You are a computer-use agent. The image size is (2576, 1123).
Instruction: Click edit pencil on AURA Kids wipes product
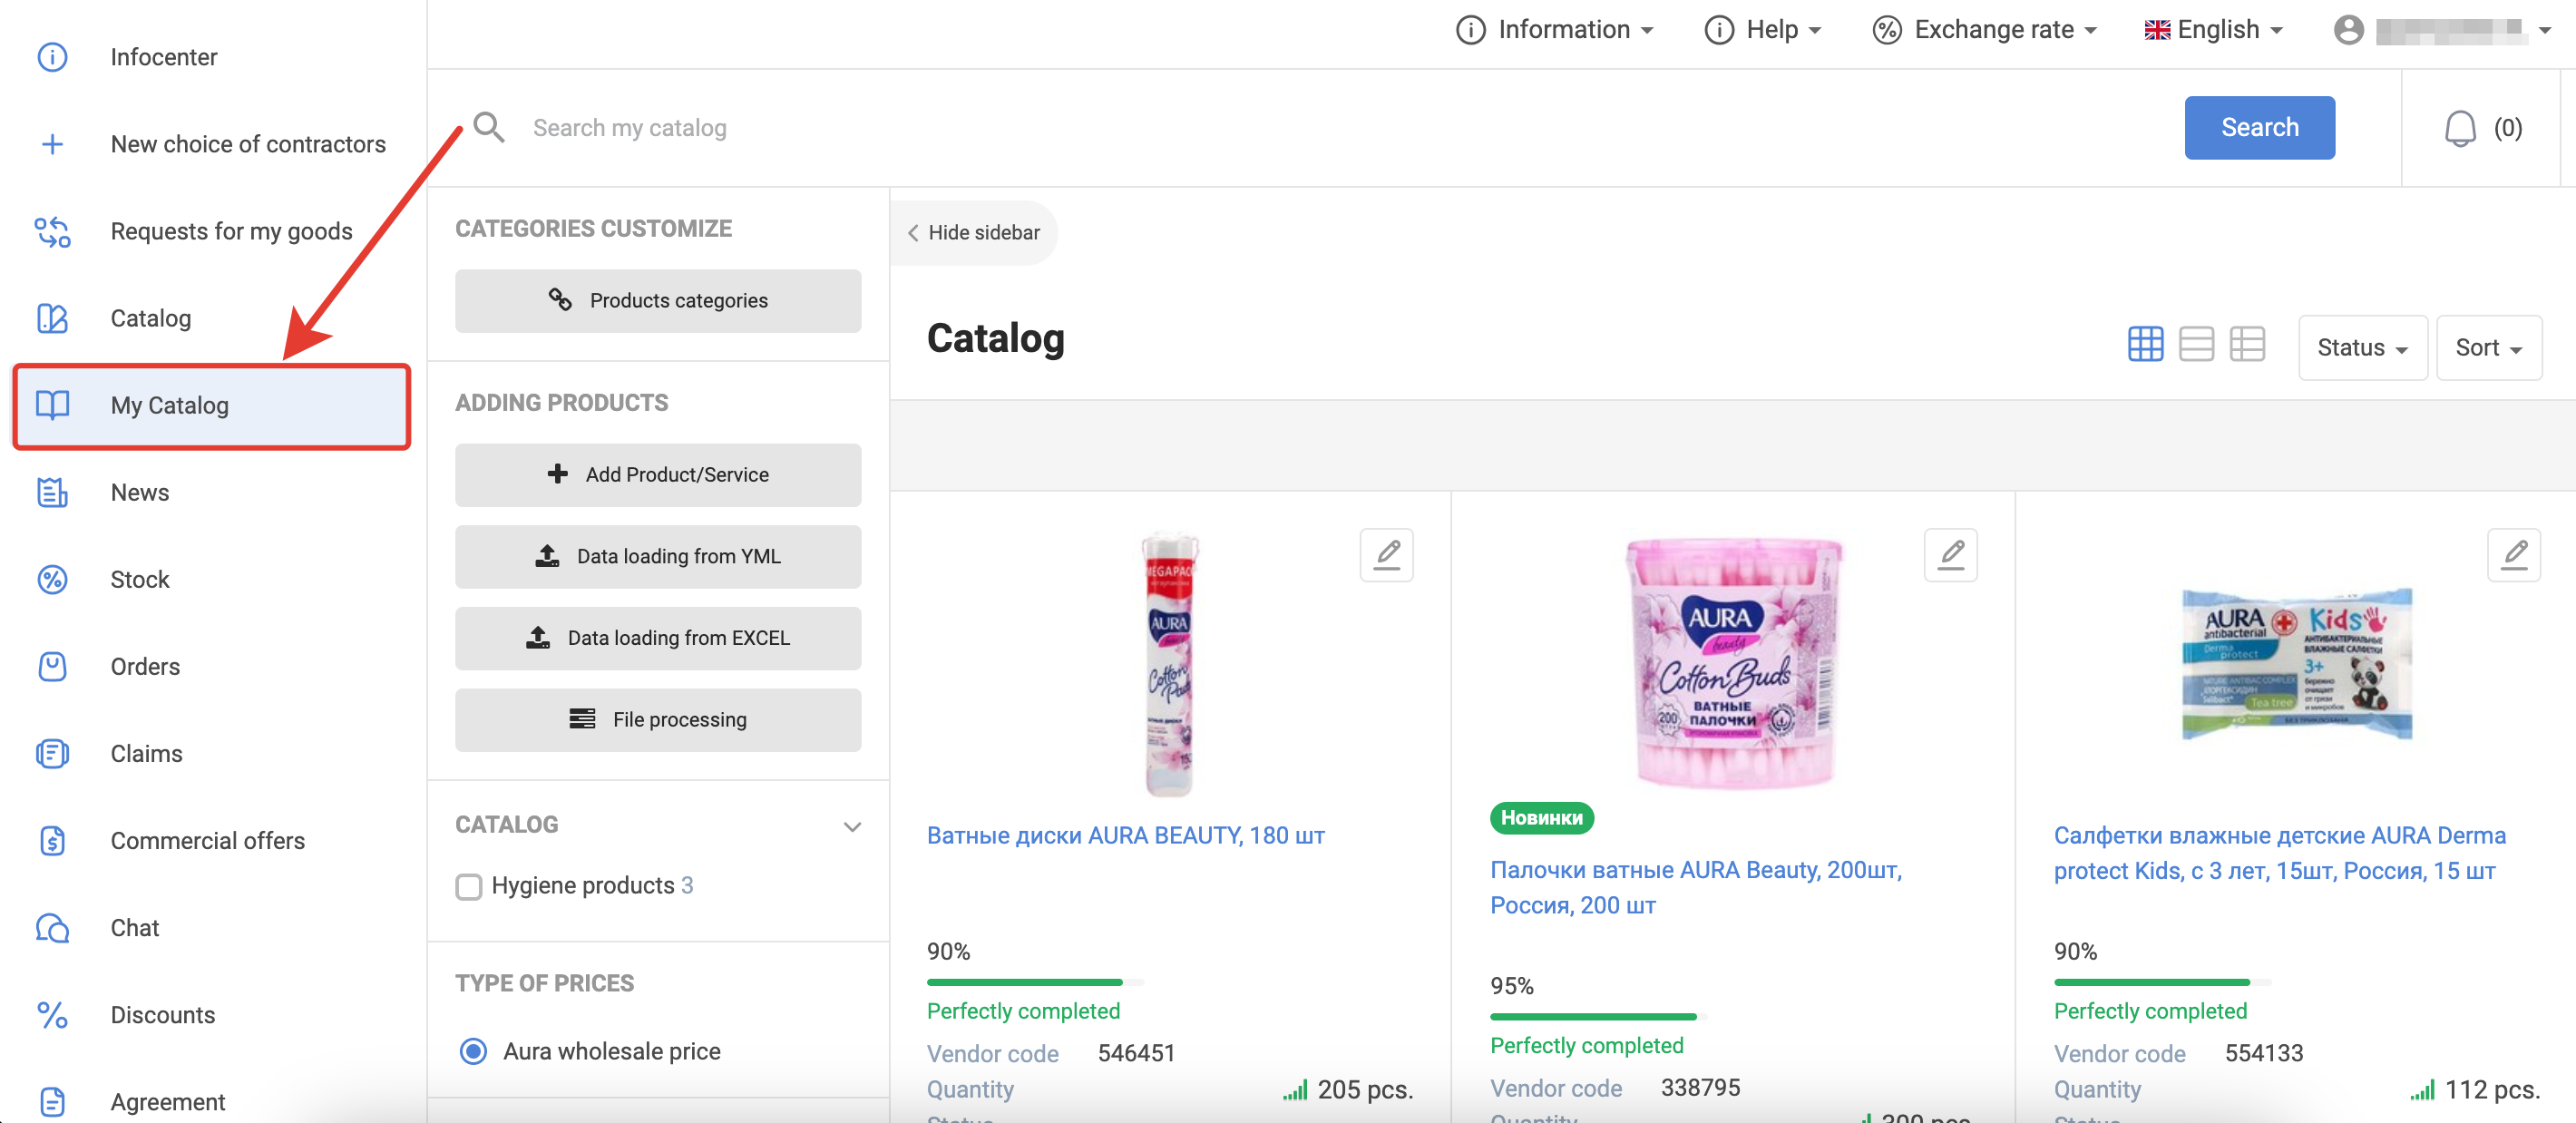coord(2513,554)
